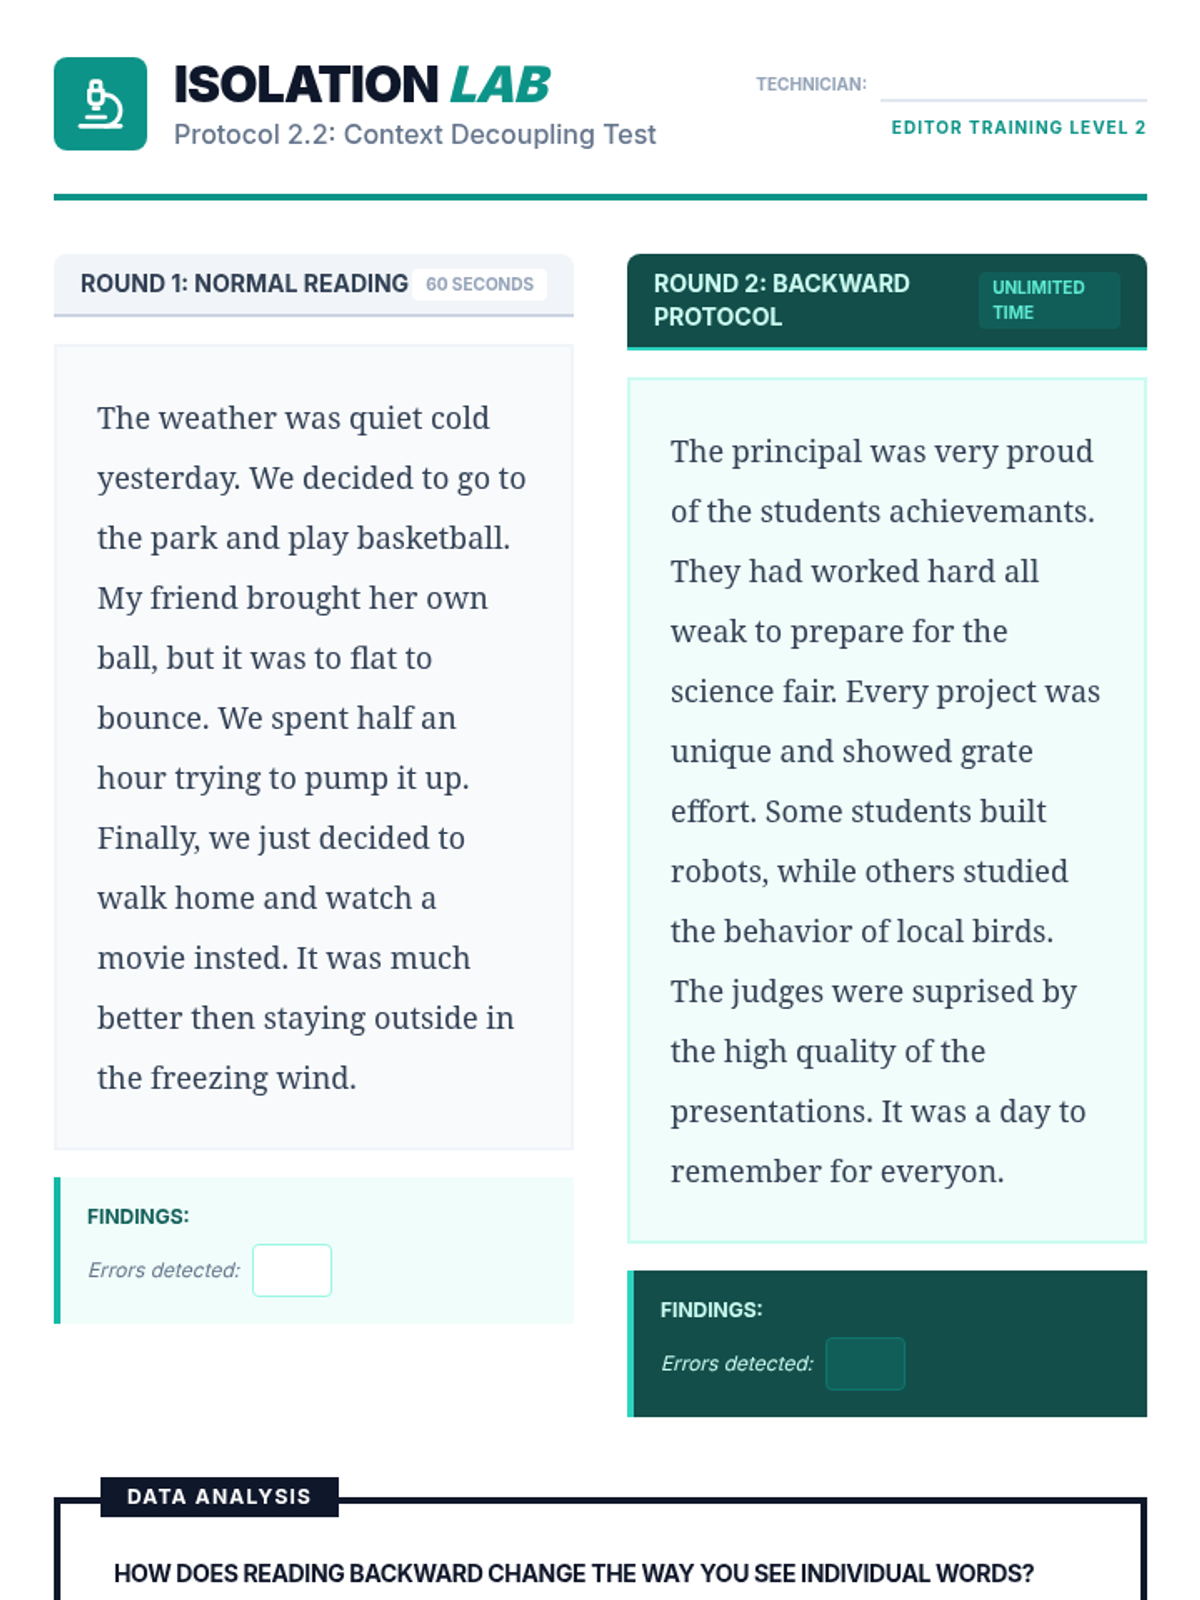Select the Round 2: Backward Protocol header
The image size is (1200, 1600).
pos(782,300)
